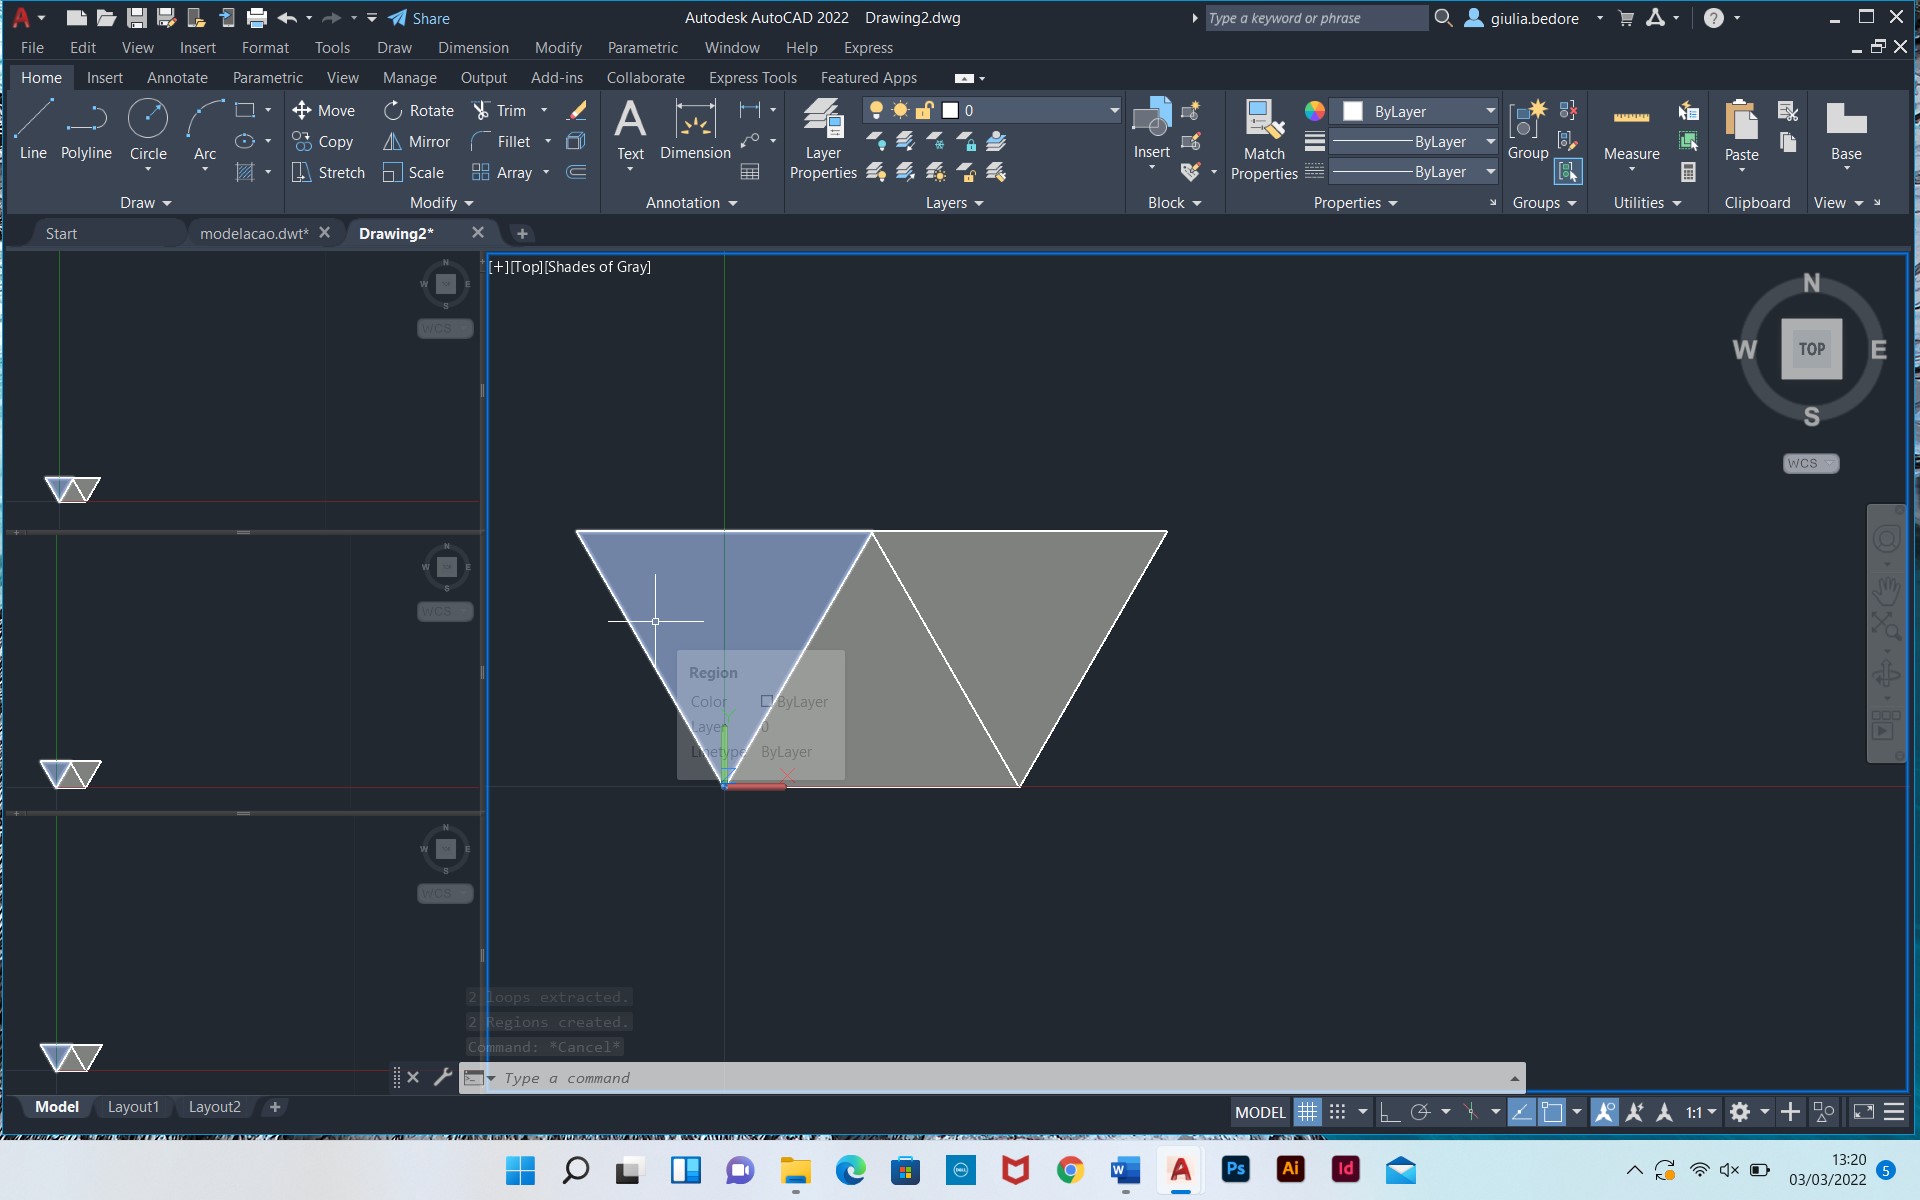
Task: Open the annotation scale 1:1 dropdown
Action: pos(1701,1112)
